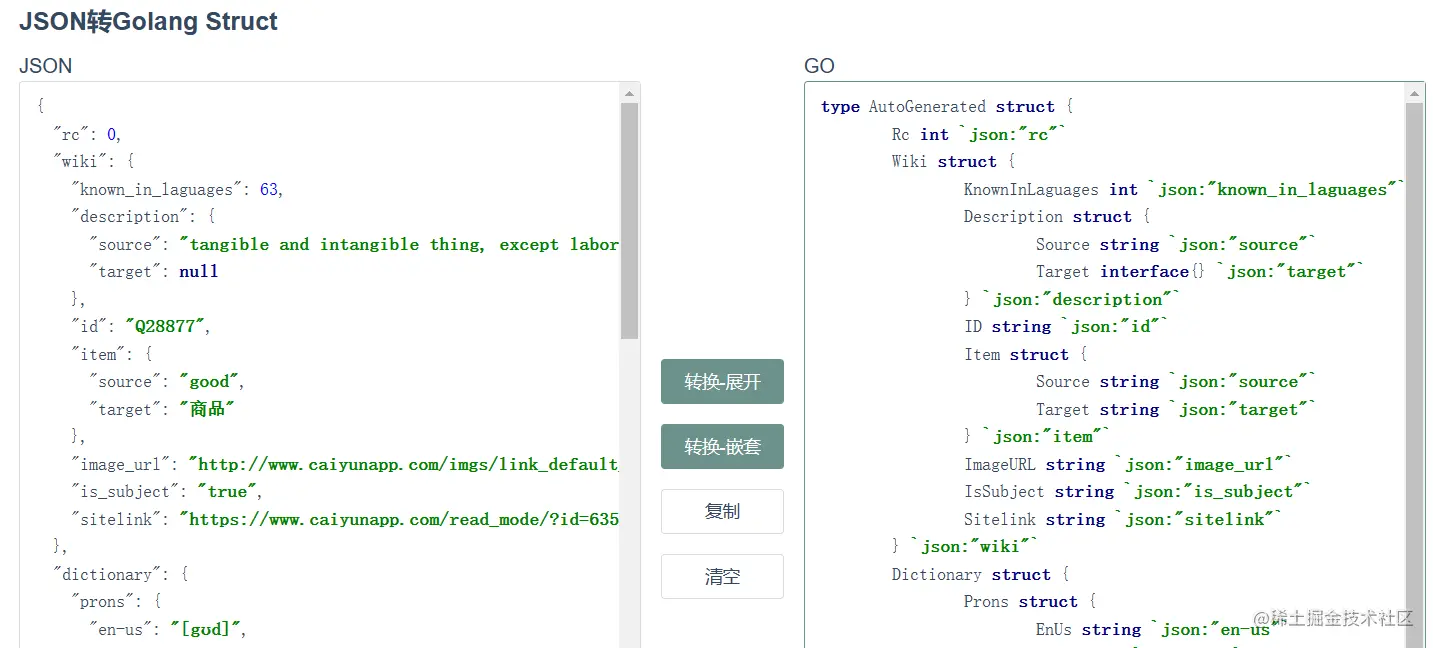This screenshot has width=1433, height=648.
Task: Click the "image_url" line in JSON input
Action: (x=345, y=464)
